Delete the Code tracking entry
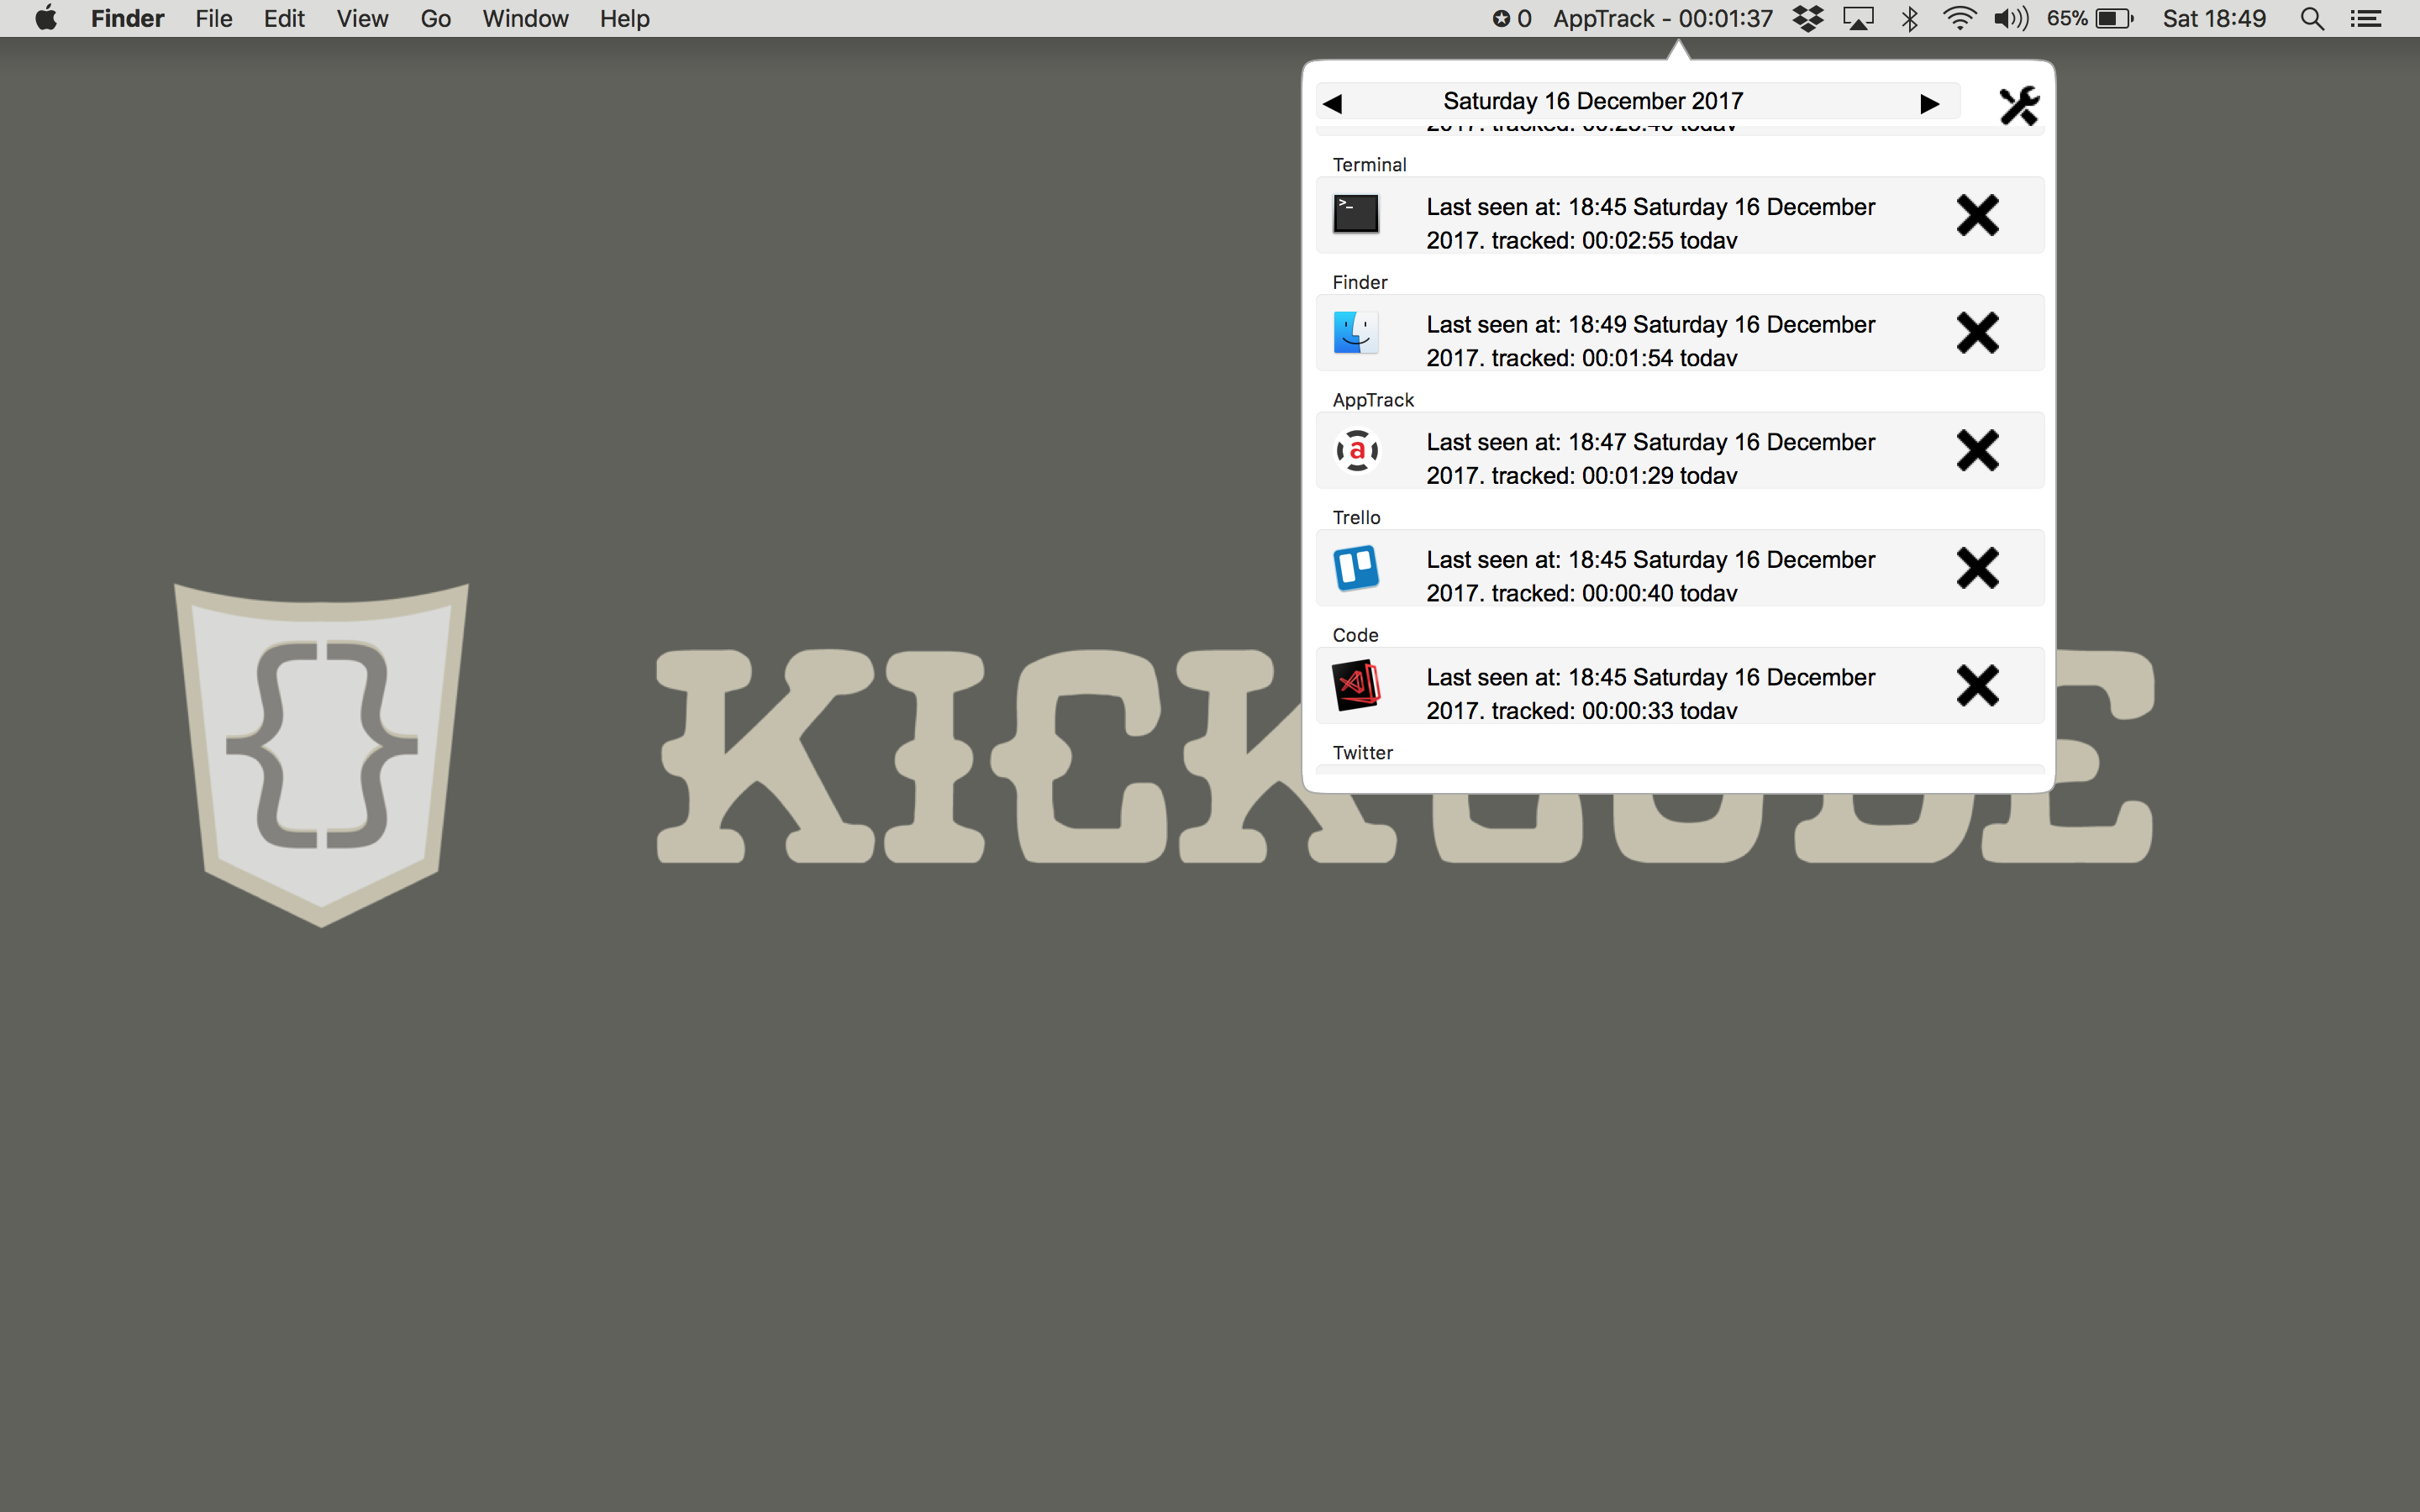The height and width of the screenshot is (1512, 2420). click(x=1976, y=686)
